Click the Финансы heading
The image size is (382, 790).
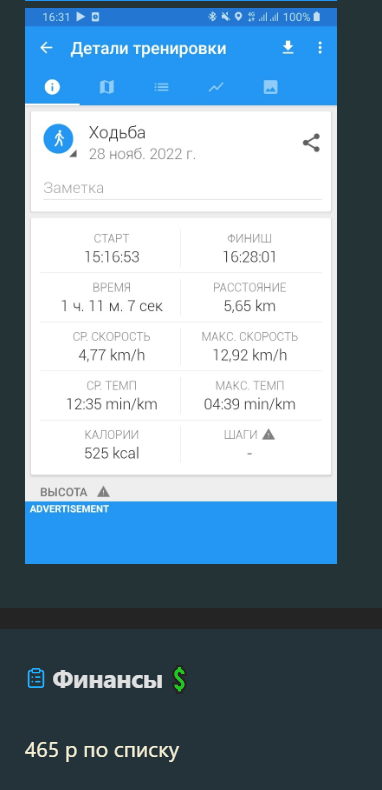click(107, 680)
